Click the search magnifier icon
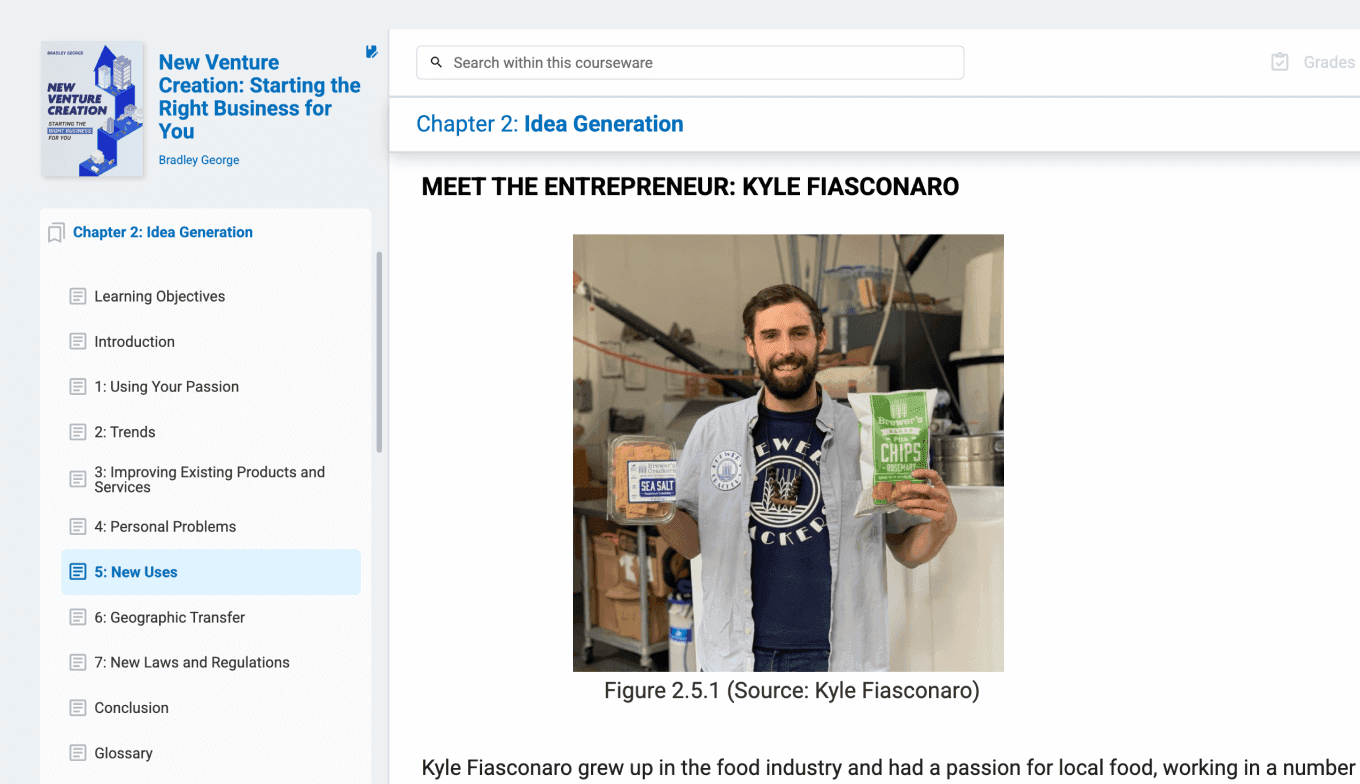The height and width of the screenshot is (784, 1360). (436, 62)
